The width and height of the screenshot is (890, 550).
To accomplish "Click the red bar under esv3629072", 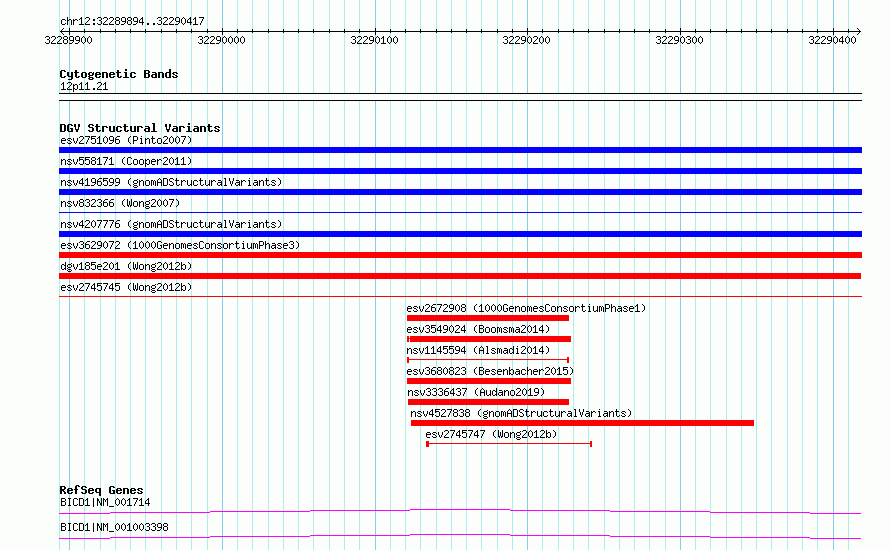I will coord(460,255).
